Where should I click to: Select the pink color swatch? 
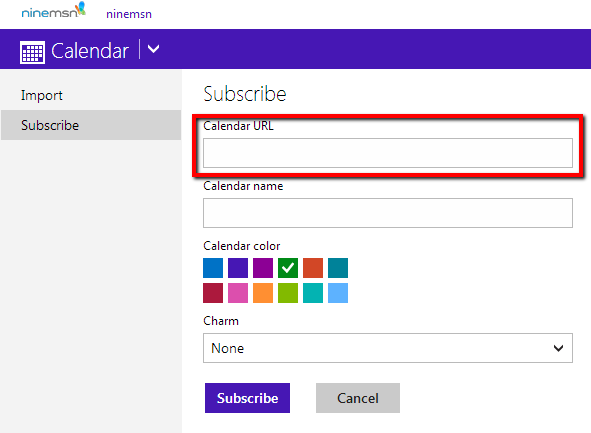tap(238, 293)
